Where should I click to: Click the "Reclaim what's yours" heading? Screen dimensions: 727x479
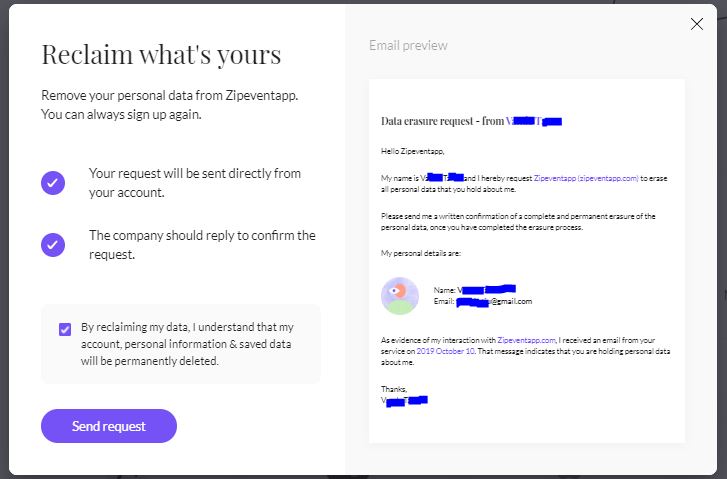click(x=161, y=55)
